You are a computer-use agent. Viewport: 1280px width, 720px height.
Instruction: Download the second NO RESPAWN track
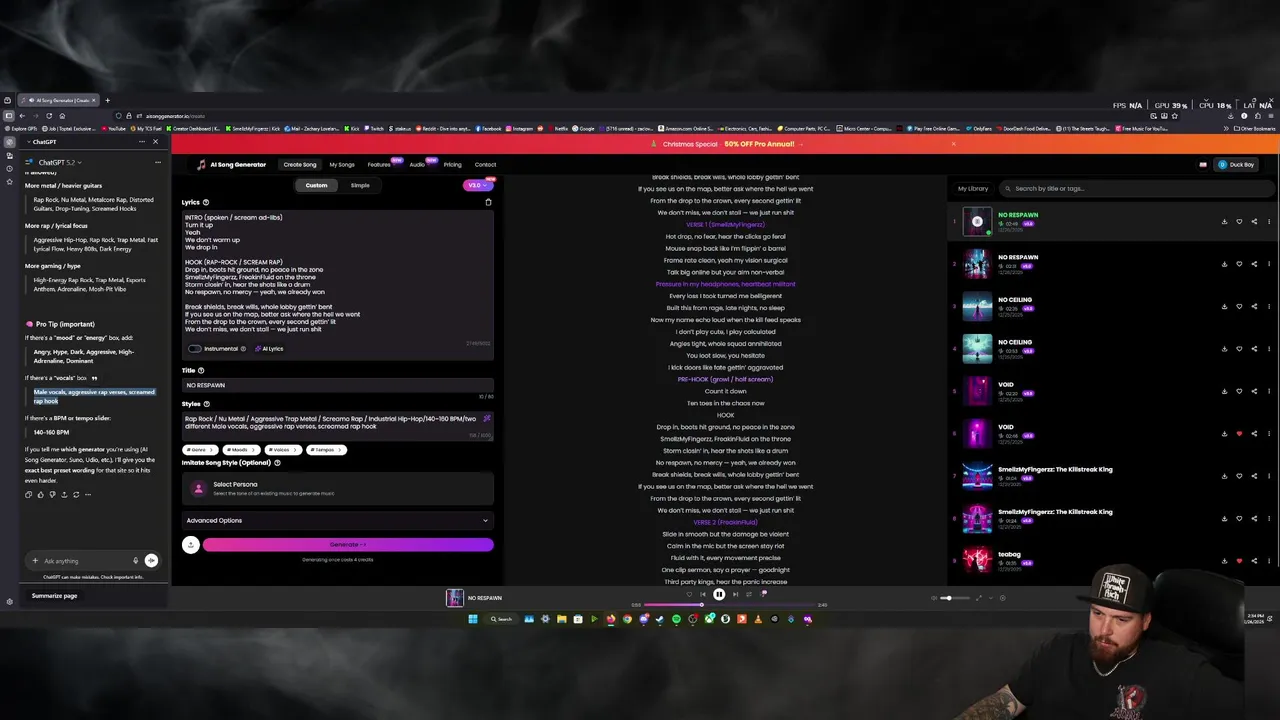[x=1224, y=264]
